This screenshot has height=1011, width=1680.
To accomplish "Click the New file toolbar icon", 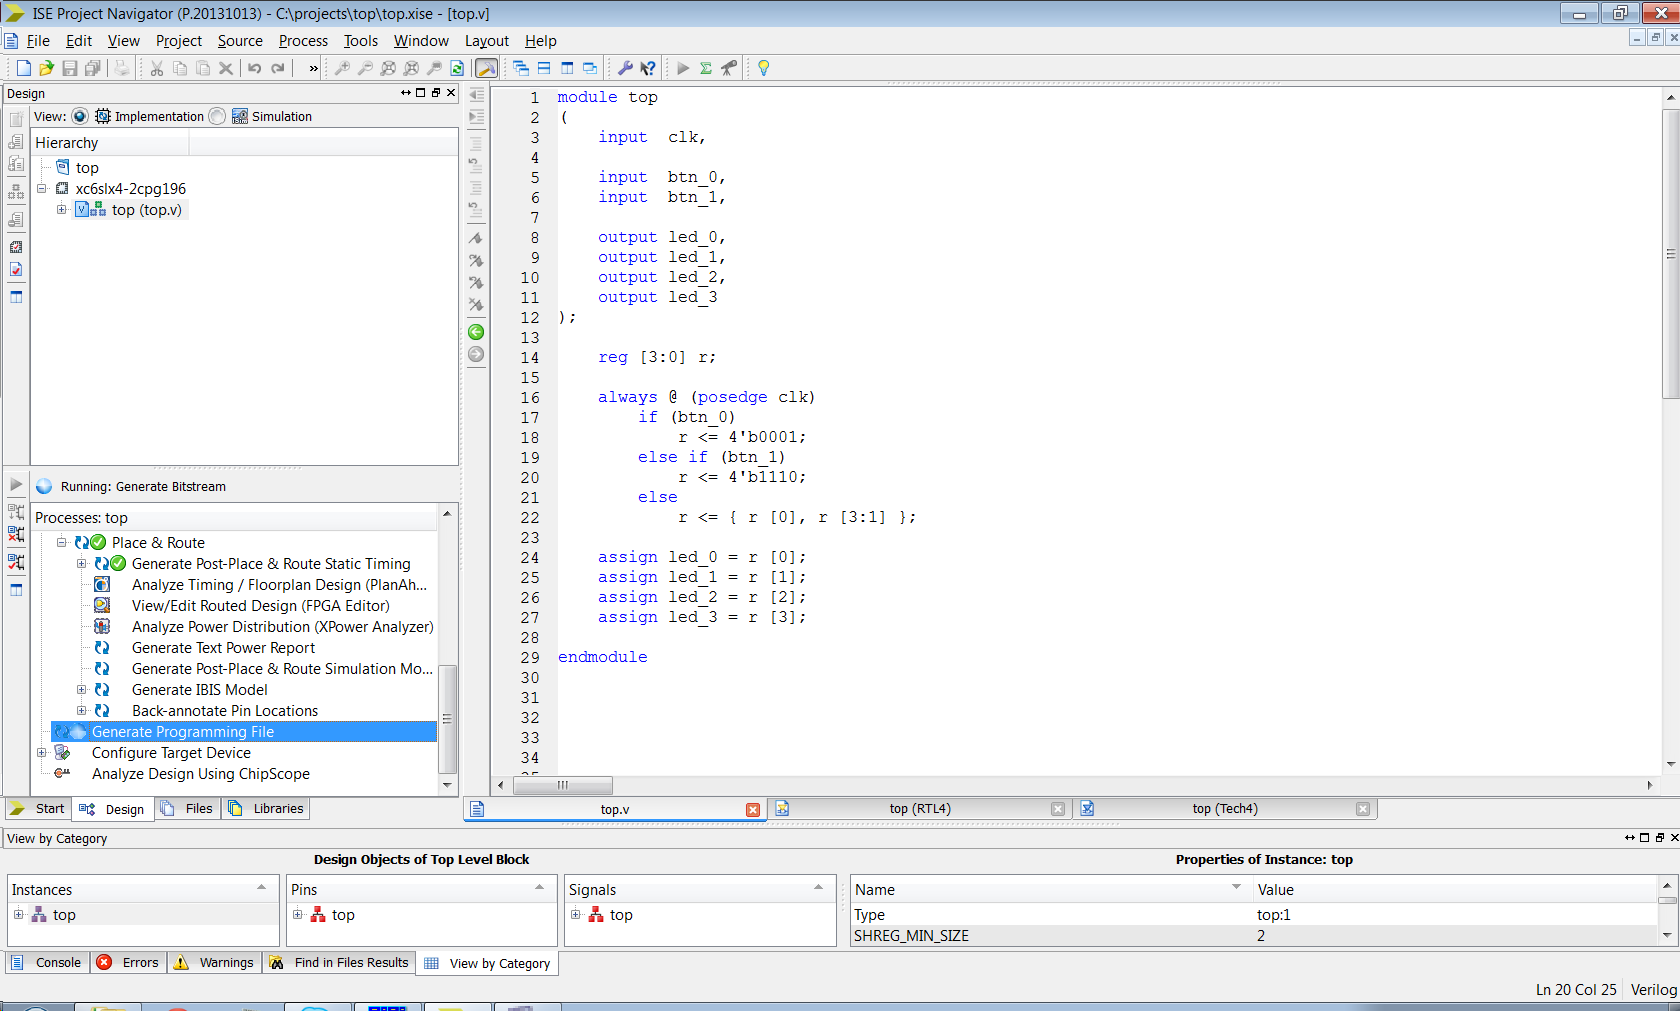I will pos(23,68).
